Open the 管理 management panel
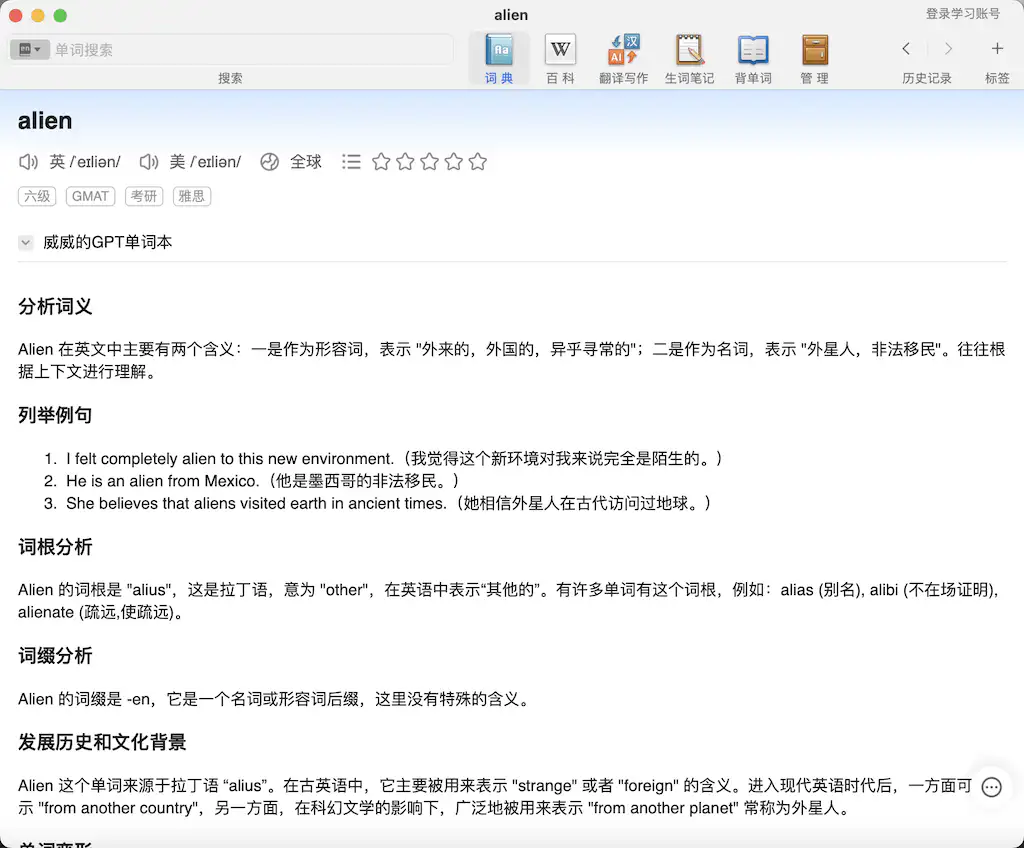This screenshot has width=1024, height=848. point(814,57)
